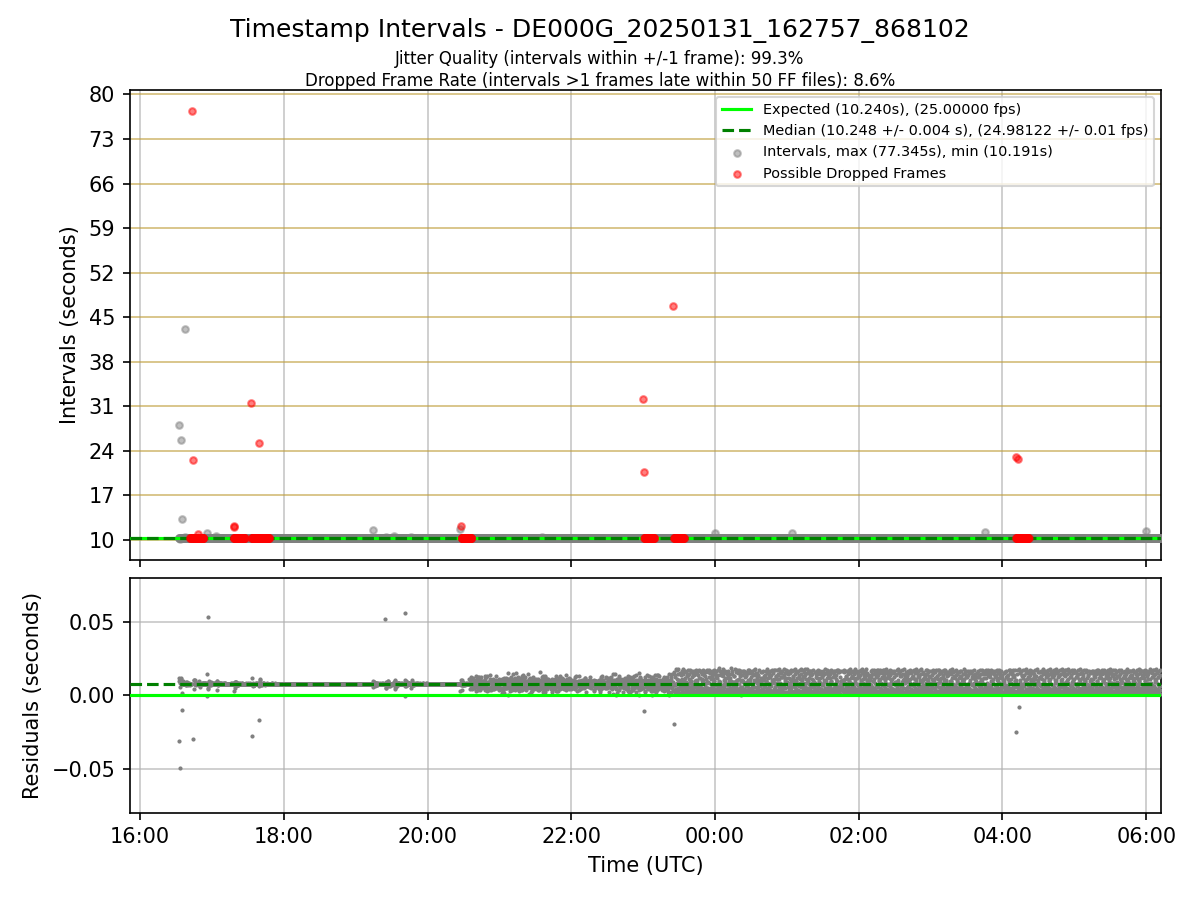Screen dimensions: 1200x900
Task: Click the 80 tick label on the intervals axis
Action: (104, 95)
